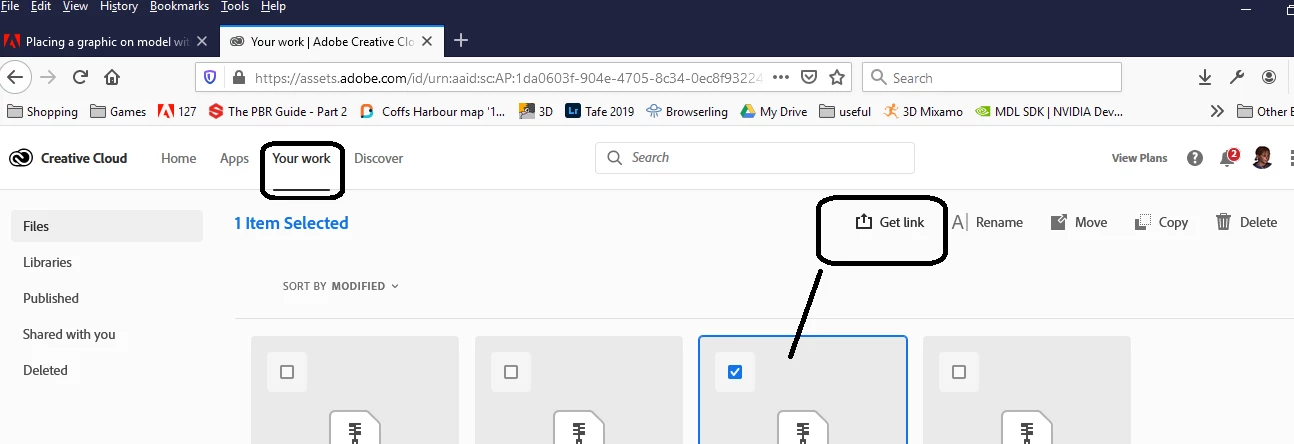
Task: Open the Firefox Home page icon
Action: tap(112, 77)
